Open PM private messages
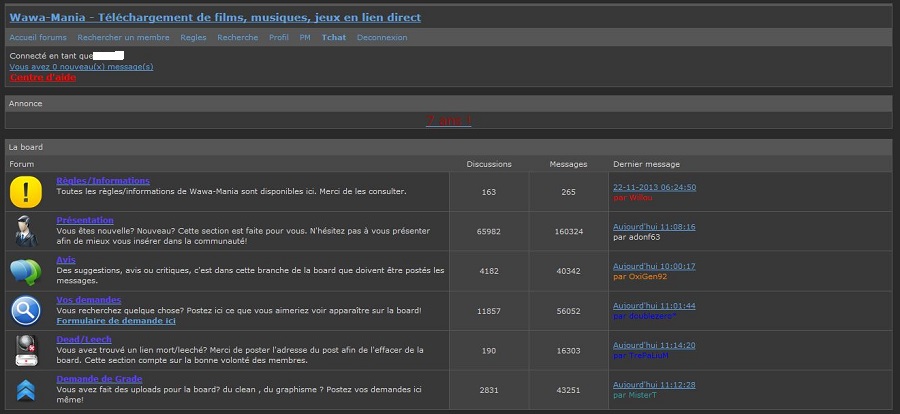 (305, 37)
